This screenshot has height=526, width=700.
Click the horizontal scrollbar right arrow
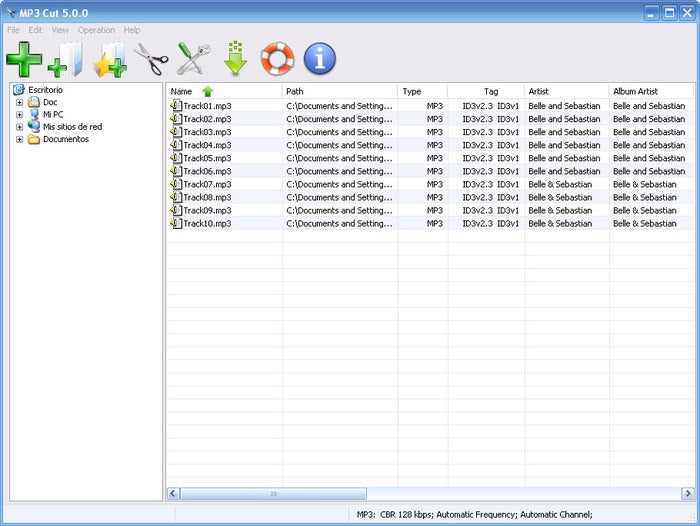point(688,494)
